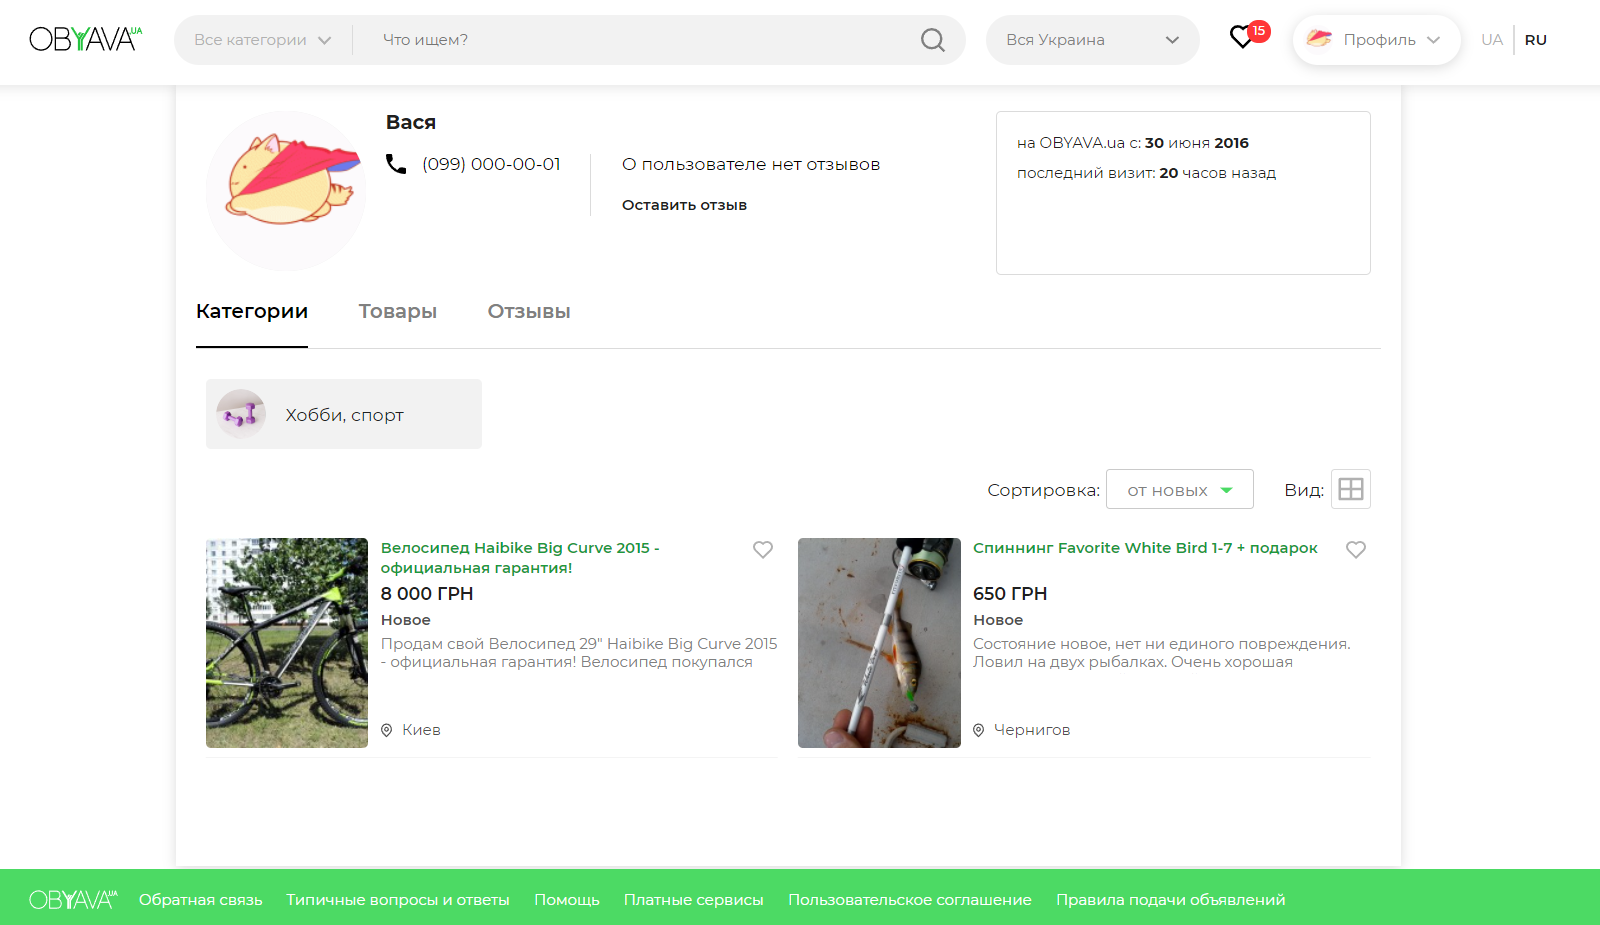
Task: Open sorting dropdown 'от новых'
Action: coord(1179,490)
